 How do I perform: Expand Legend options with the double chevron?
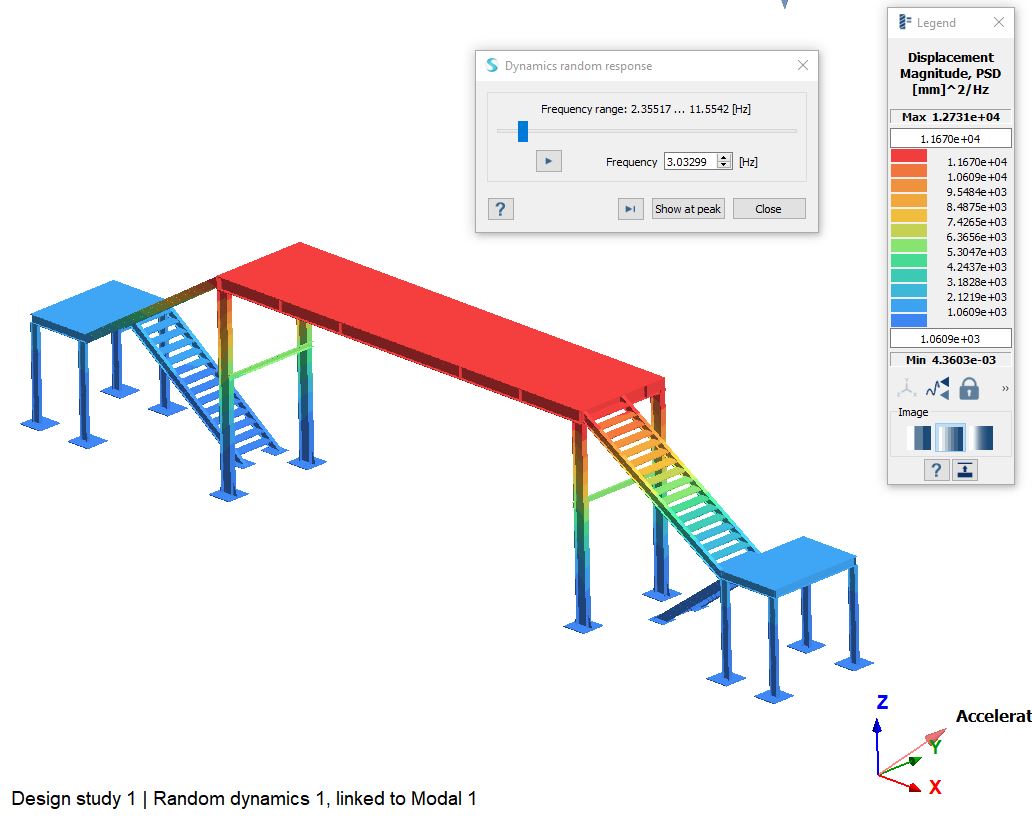click(x=1005, y=387)
